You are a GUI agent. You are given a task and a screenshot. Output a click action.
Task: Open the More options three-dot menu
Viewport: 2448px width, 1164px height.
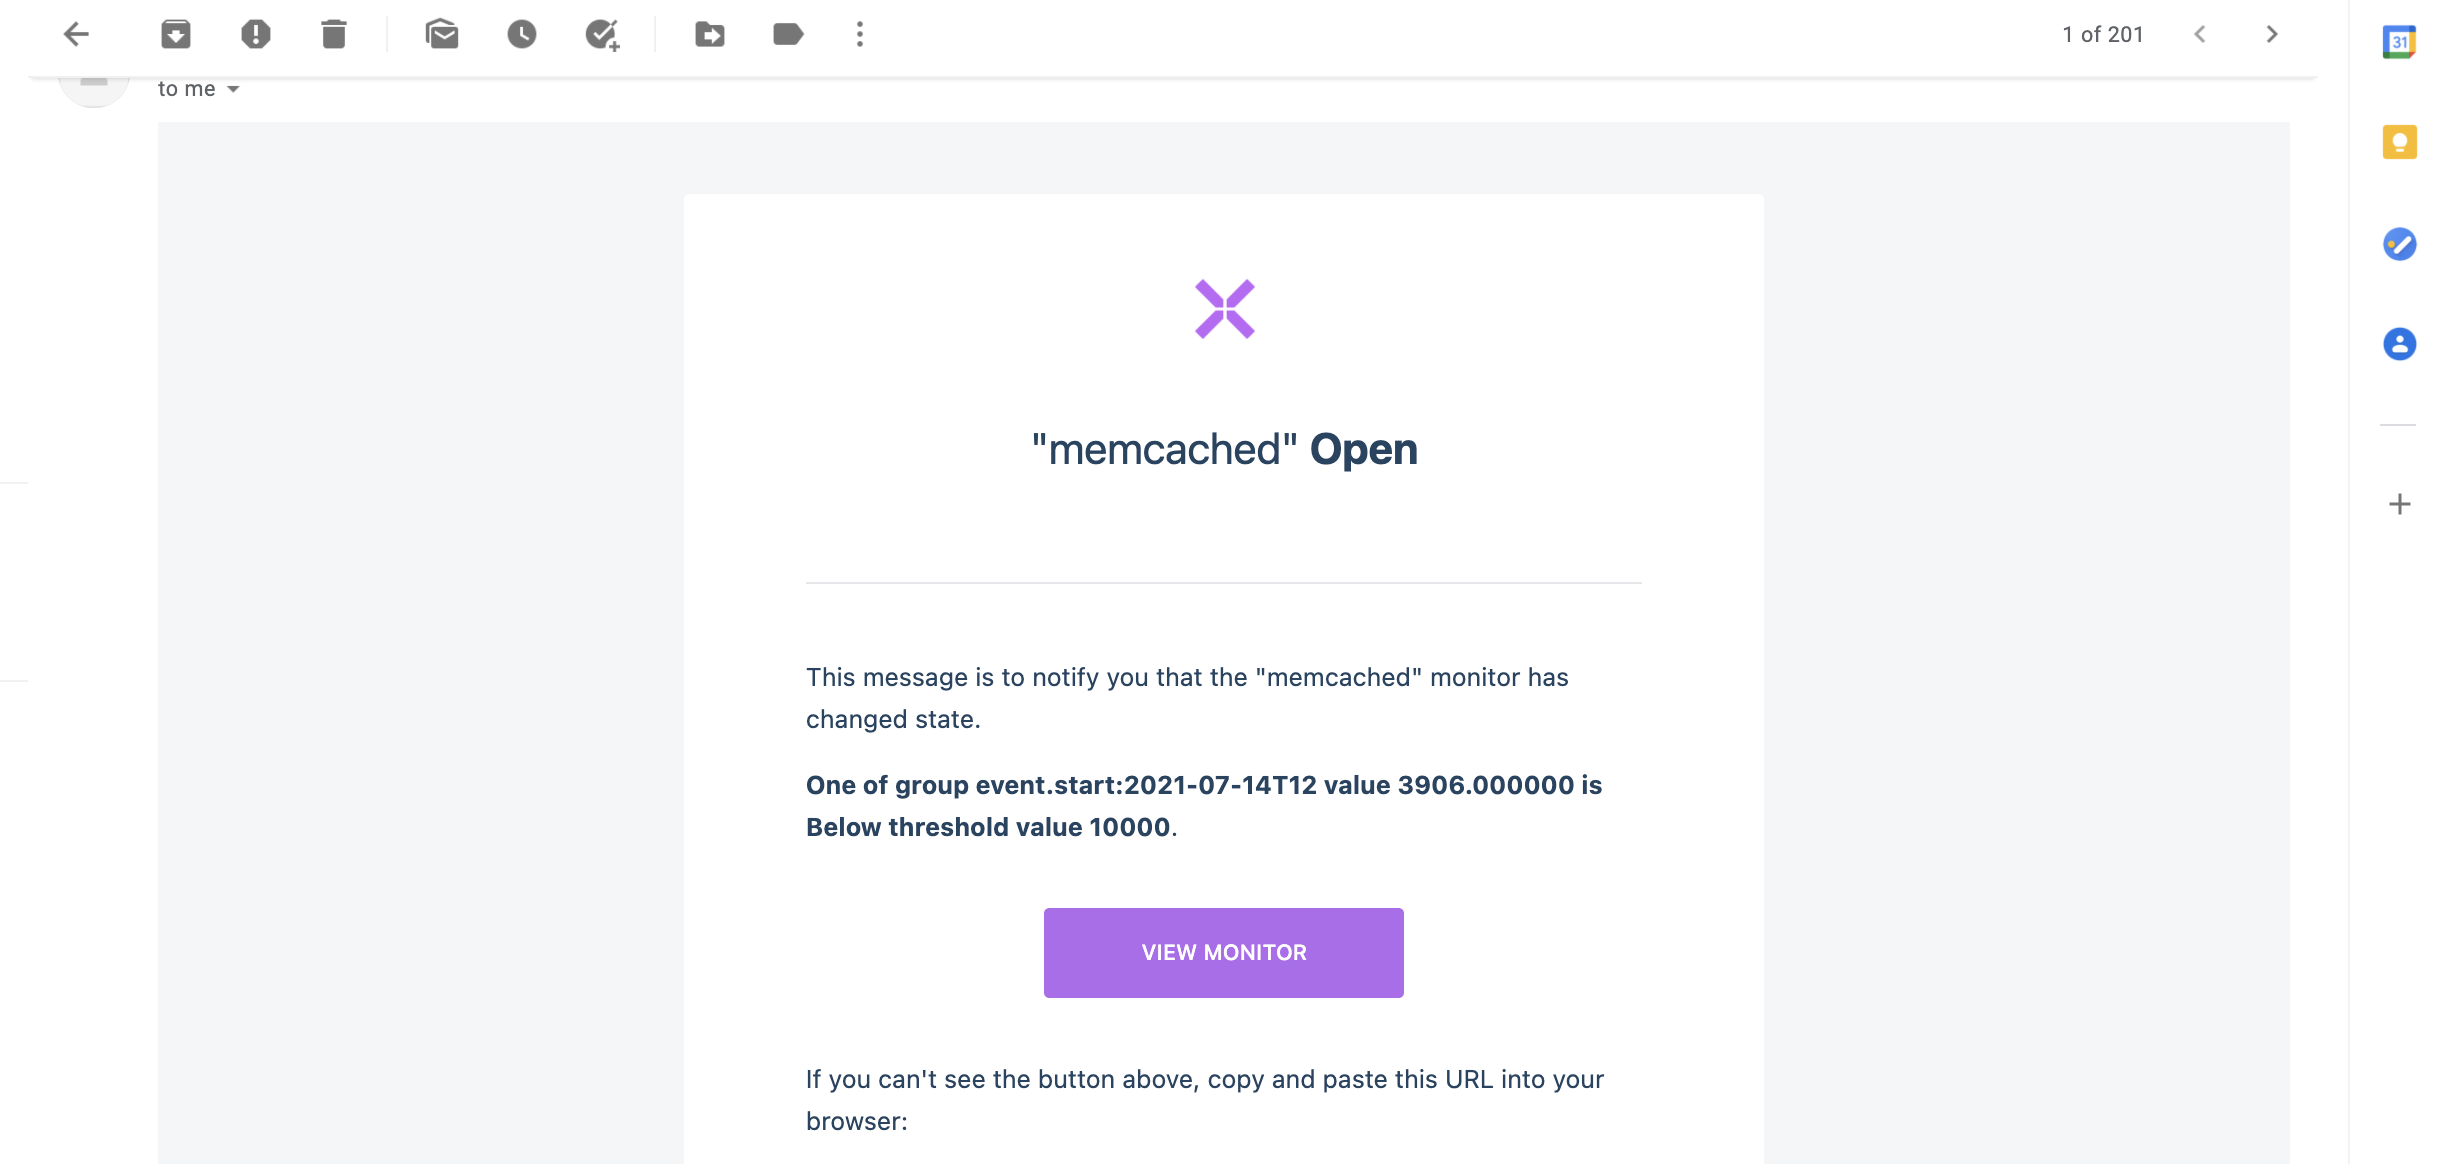(860, 34)
